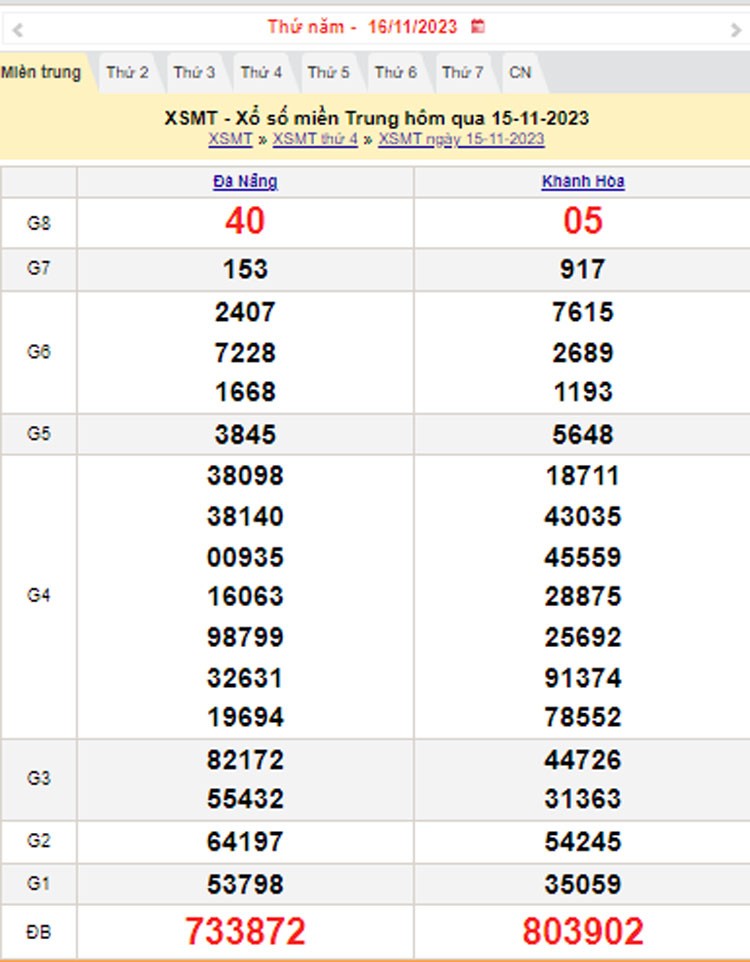
Task: Click the next day arrow
Action: [736, 30]
